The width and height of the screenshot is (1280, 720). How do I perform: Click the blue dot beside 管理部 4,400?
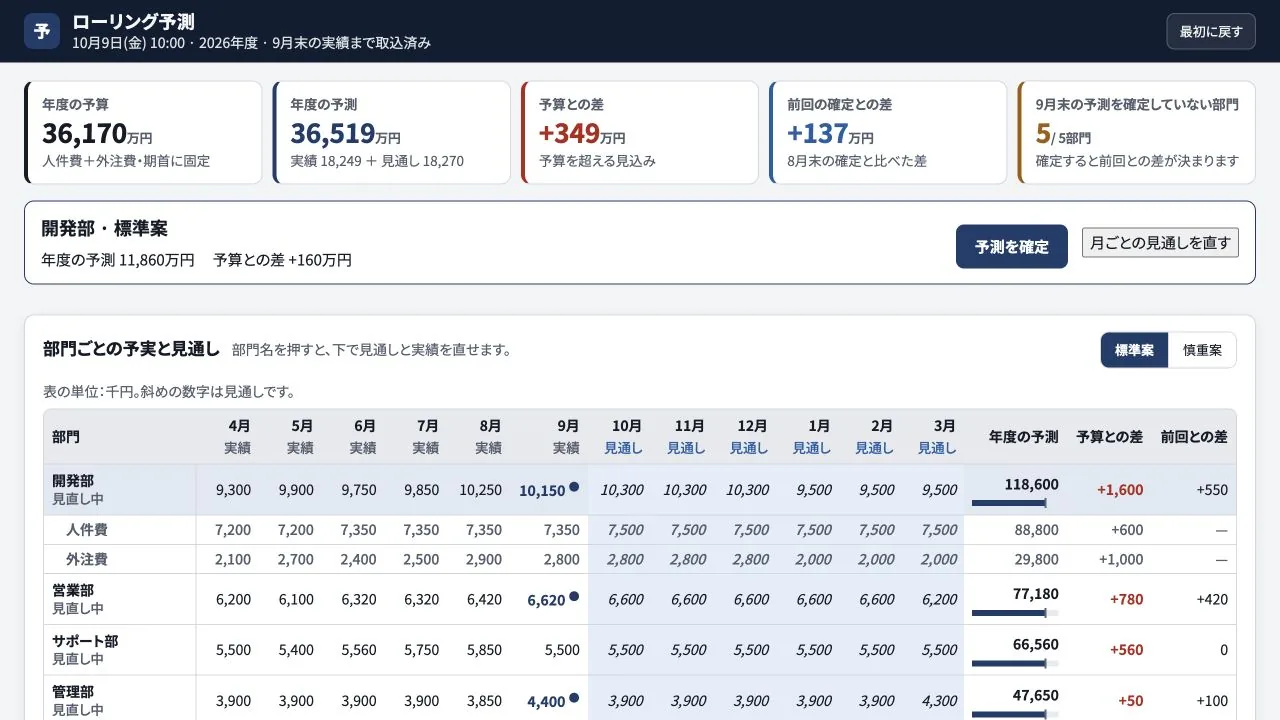click(x=574, y=698)
